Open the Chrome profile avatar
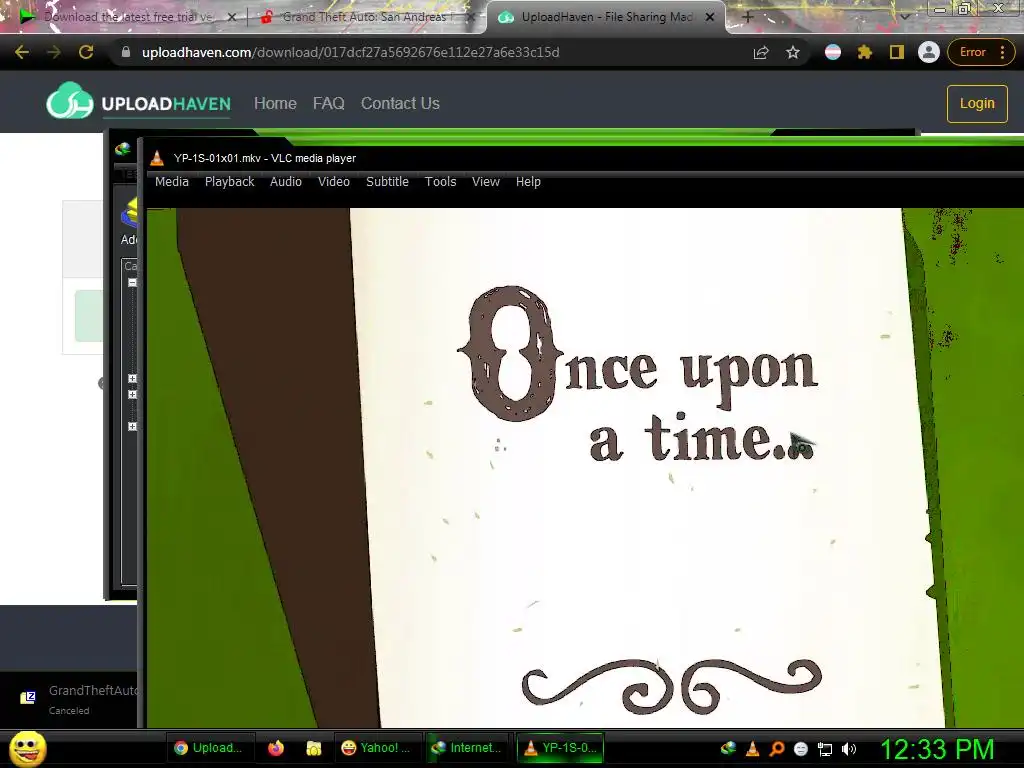 pos(929,52)
